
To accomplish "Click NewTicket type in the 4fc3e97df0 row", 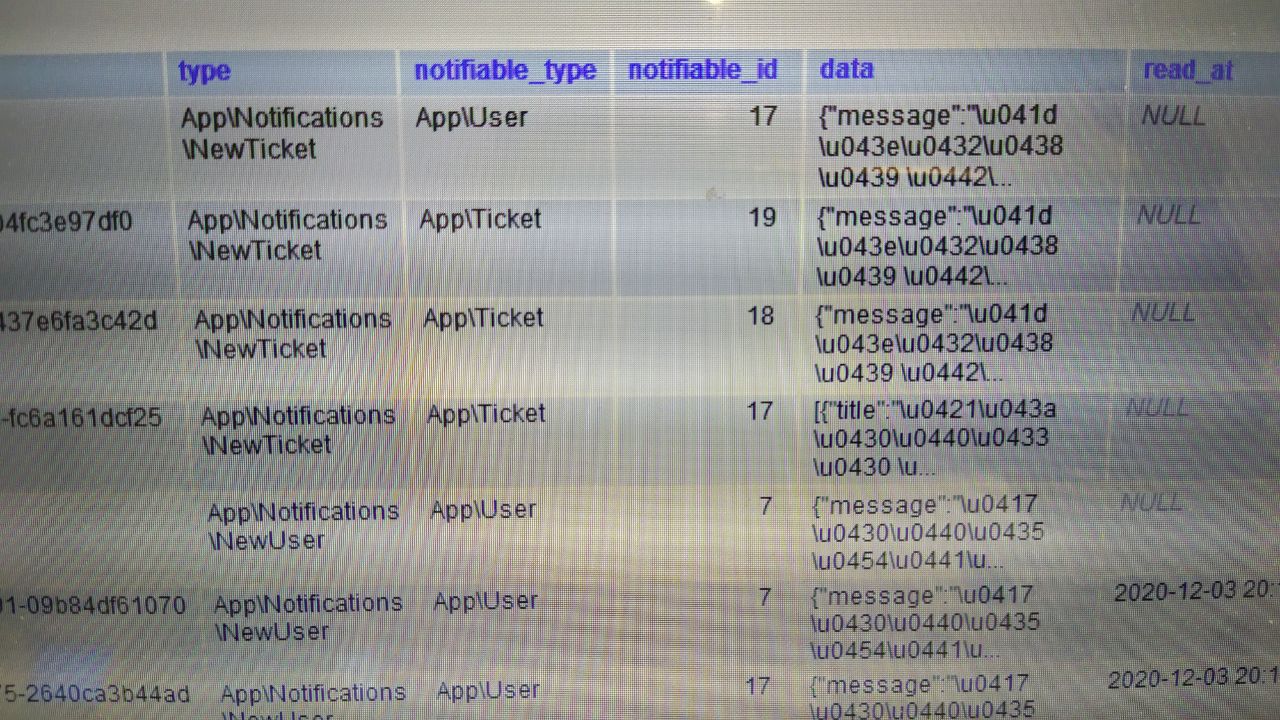I will click(287, 234).
